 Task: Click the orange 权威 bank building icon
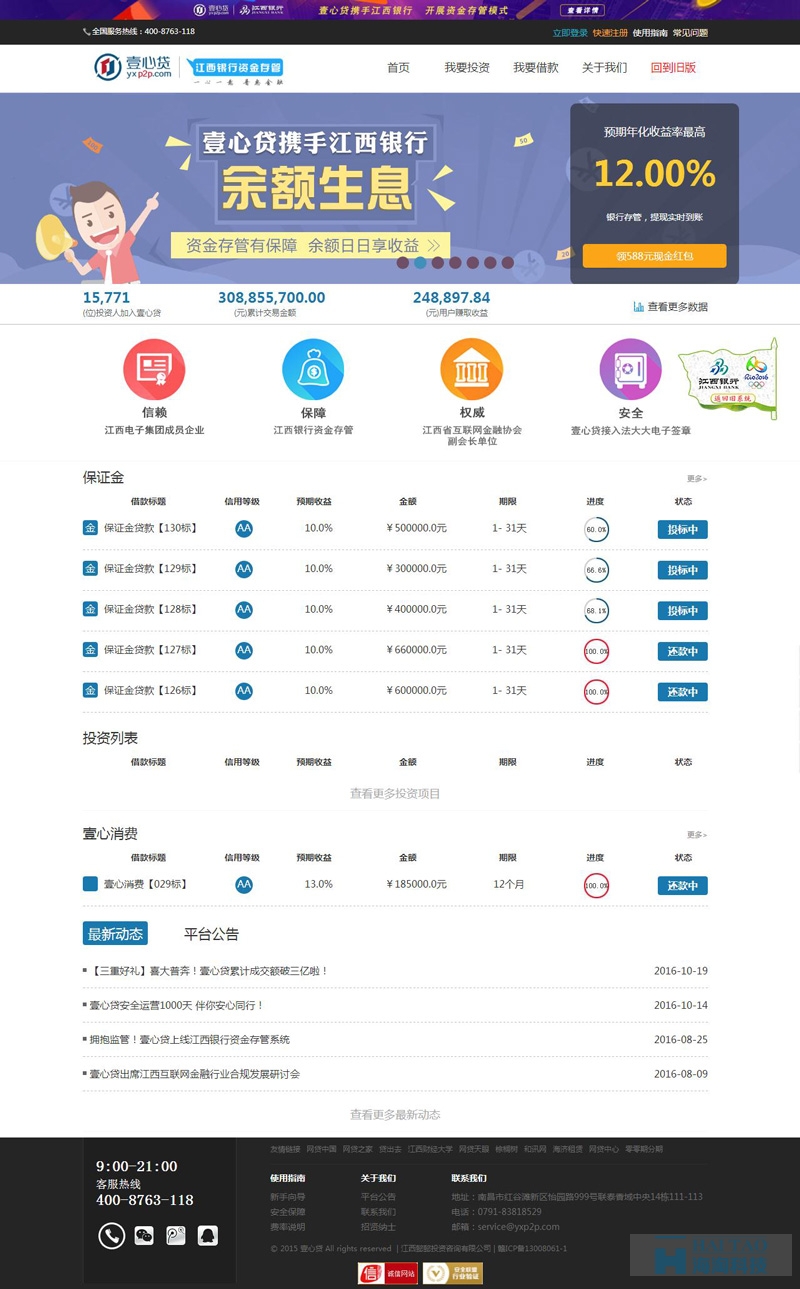(x=472, y=370)
